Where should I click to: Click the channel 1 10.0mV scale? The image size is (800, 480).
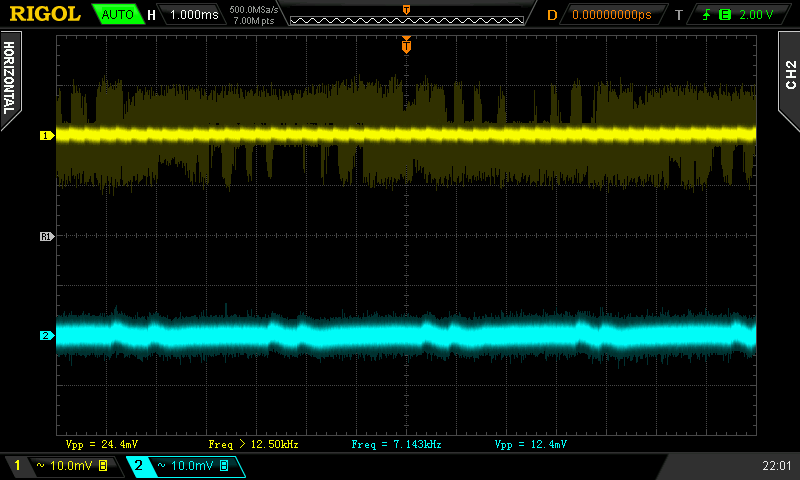71,465
